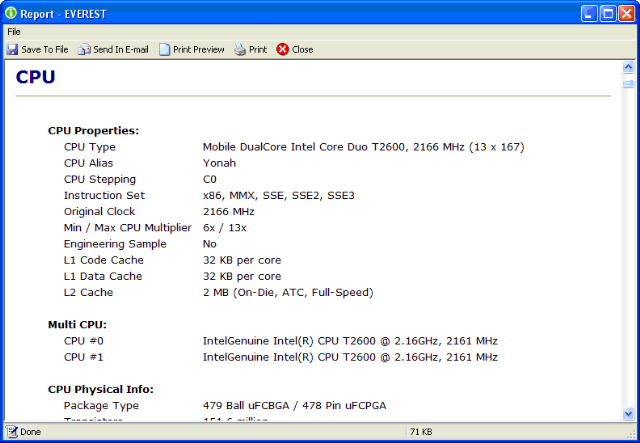Click the 6x / 13x value
The width and height of the screenshot is (640, 443).
225,228
